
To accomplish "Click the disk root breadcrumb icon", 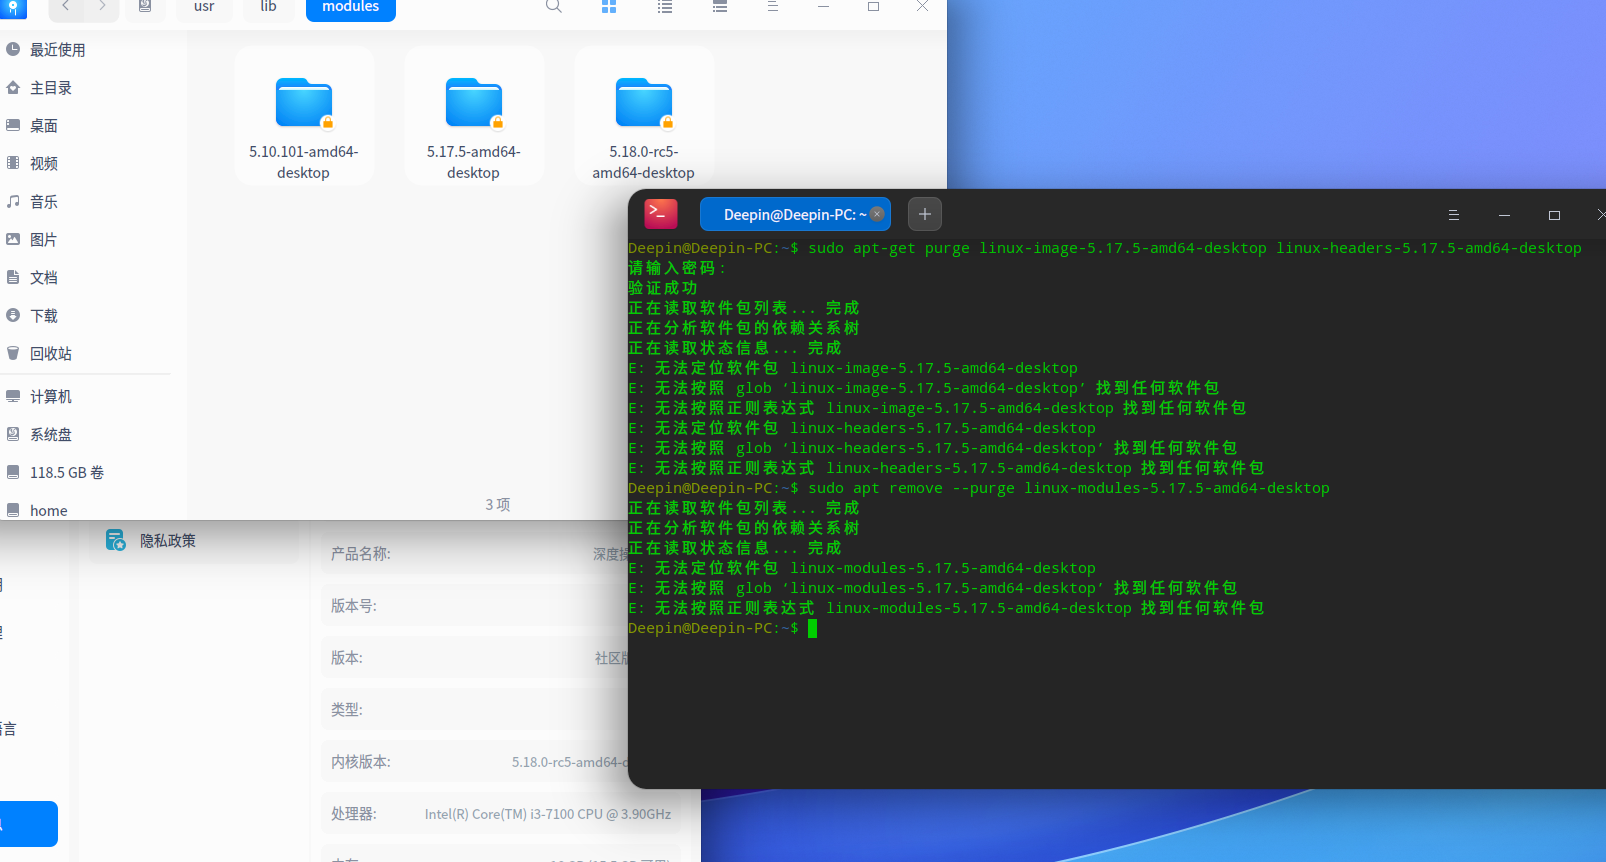I will click(x=145, y=6).
